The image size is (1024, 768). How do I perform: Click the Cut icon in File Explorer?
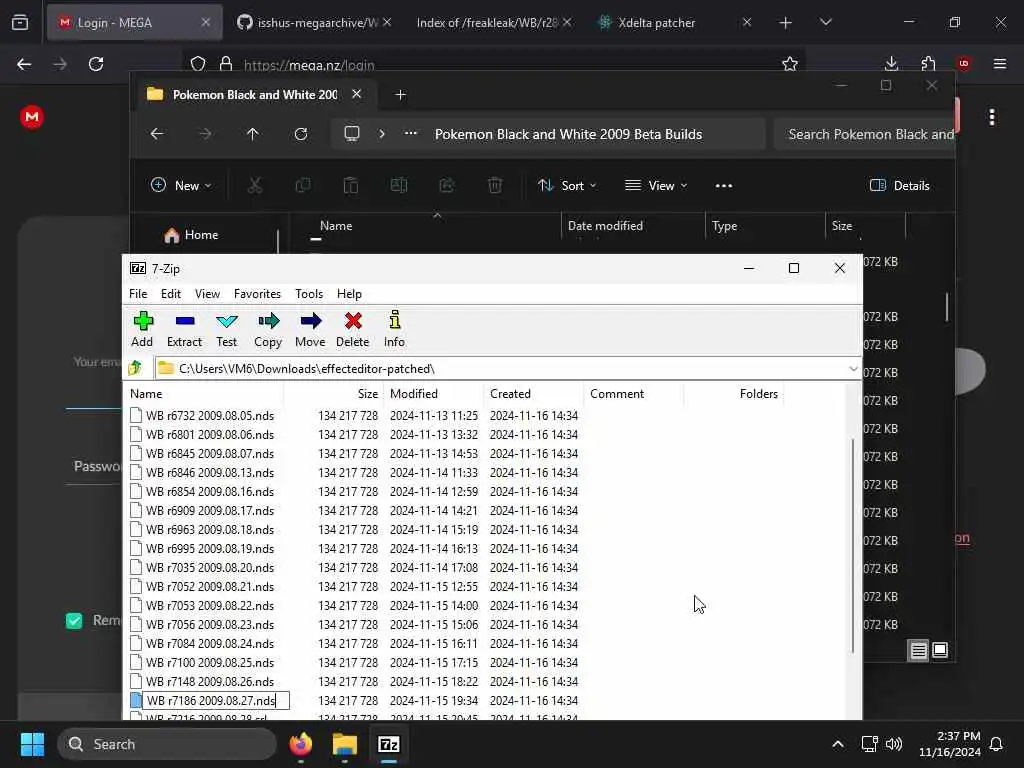tap(255, 185)
